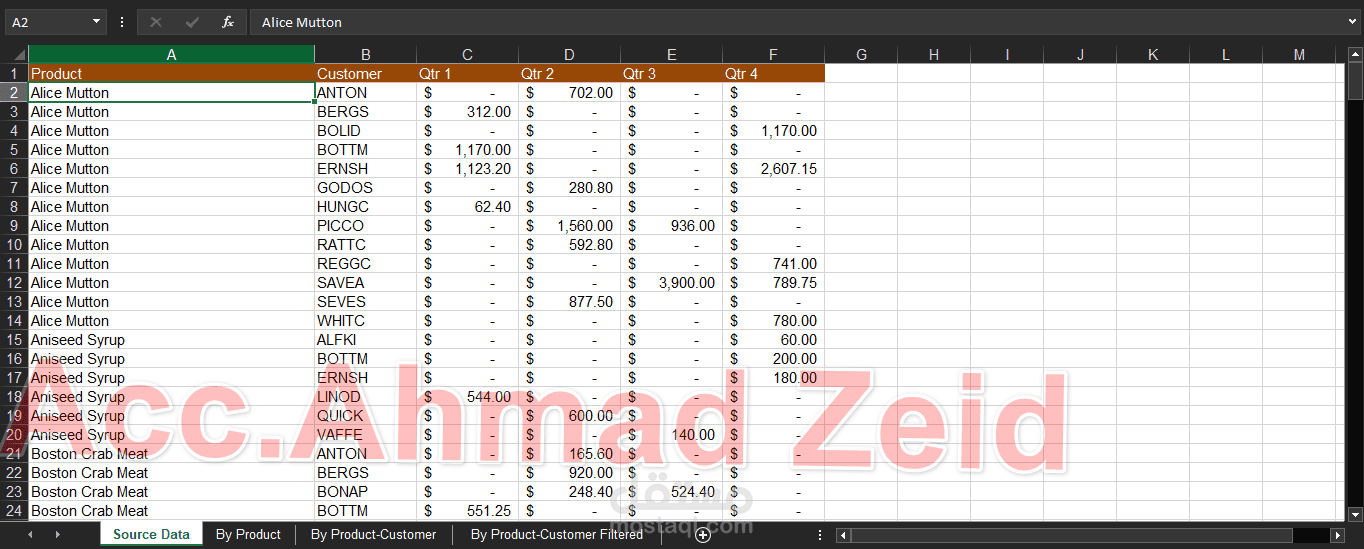Click the vertical scrollbar thumb

(1355, 81)
